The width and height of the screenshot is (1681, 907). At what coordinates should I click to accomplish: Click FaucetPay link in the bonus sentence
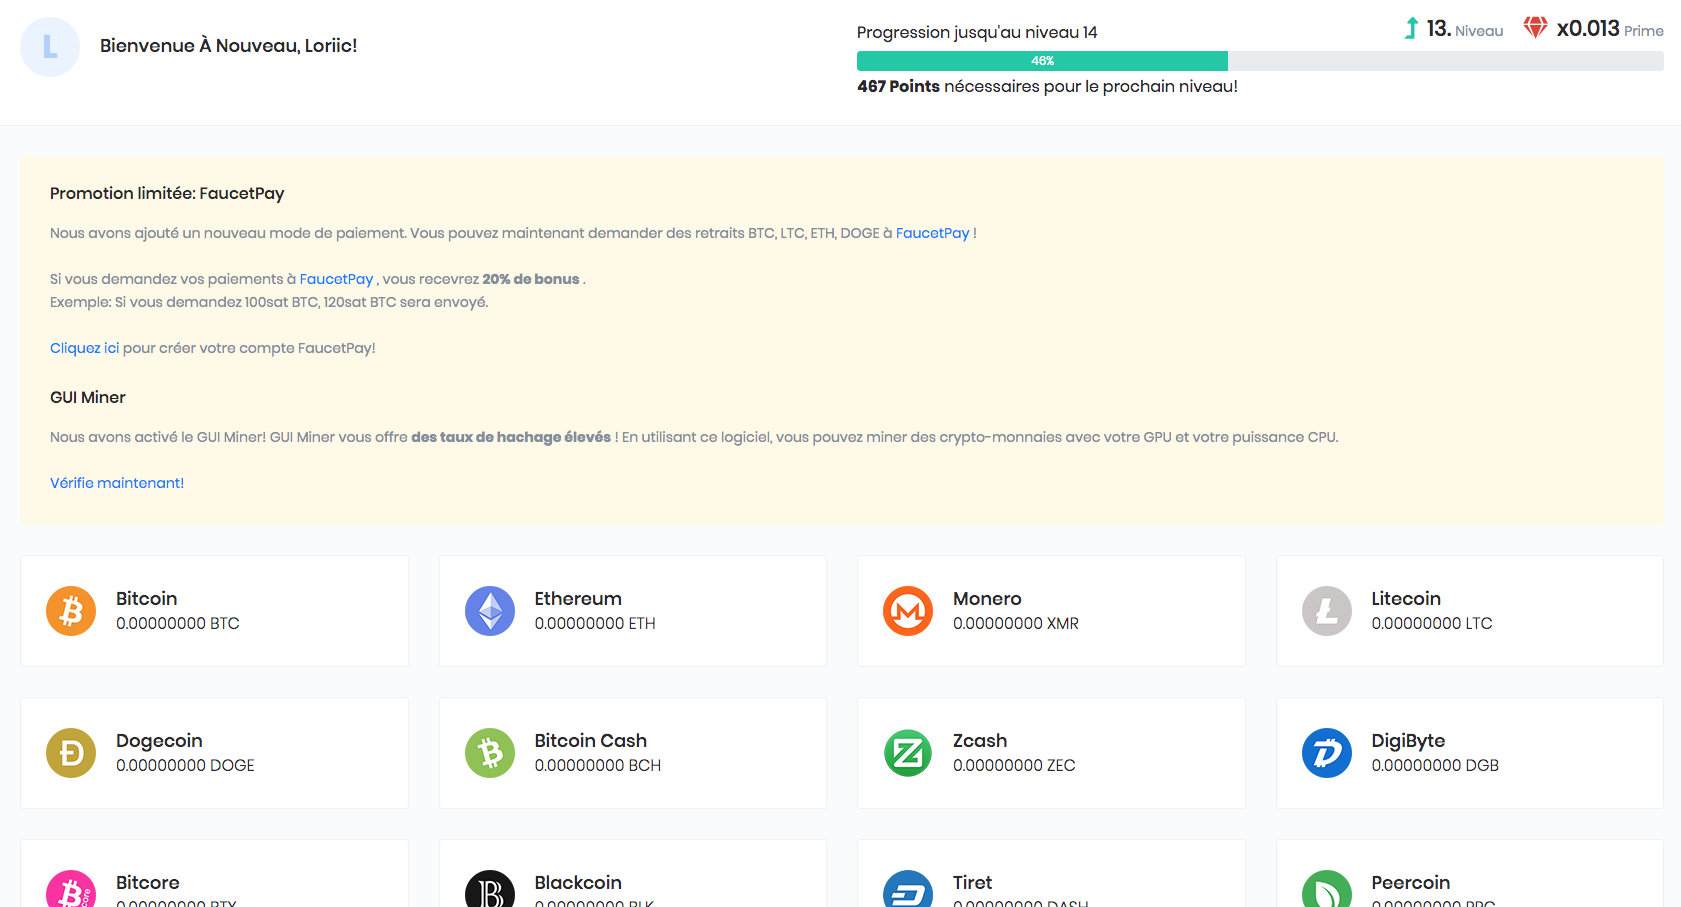pyautogui.click(x=336, y=279)
